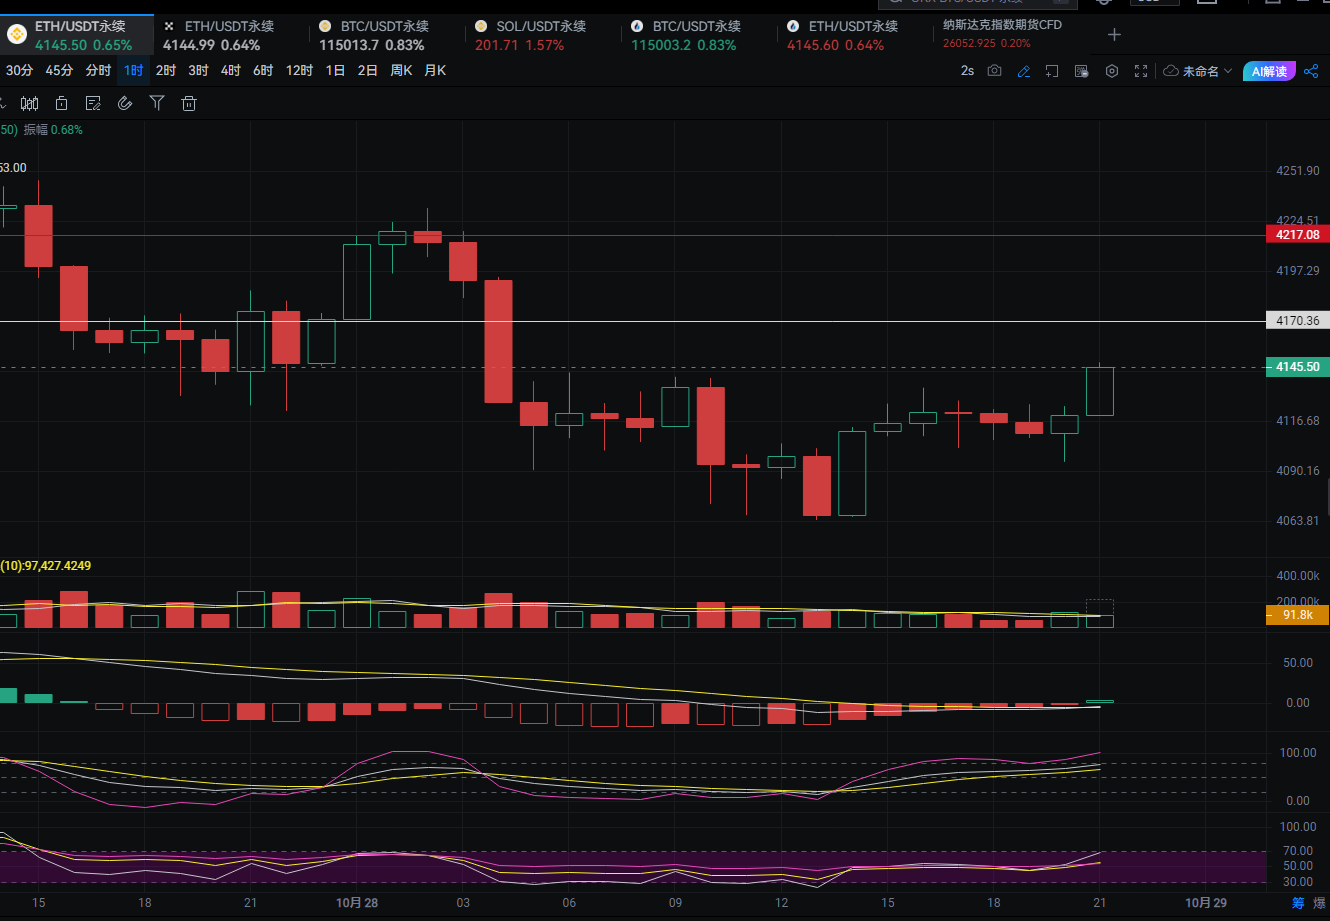Screen dimensions: 1330x921
Task: Open the hexagon chart settings icon
Action: click(1111, 71)
